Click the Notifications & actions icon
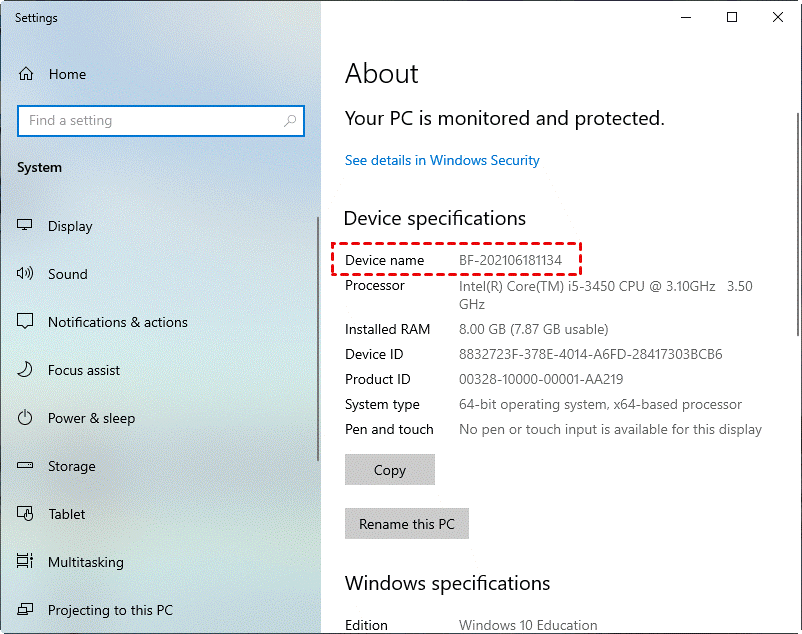This screenshot has height=634, width=802. pos(26,322)
